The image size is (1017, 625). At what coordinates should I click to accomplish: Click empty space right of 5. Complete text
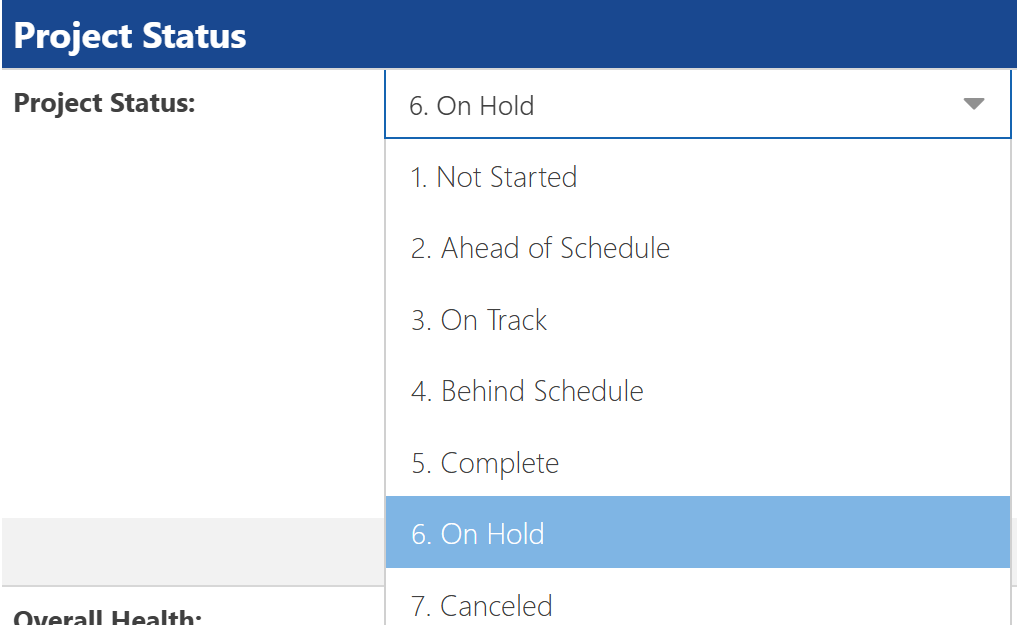(x=785, y=462)
